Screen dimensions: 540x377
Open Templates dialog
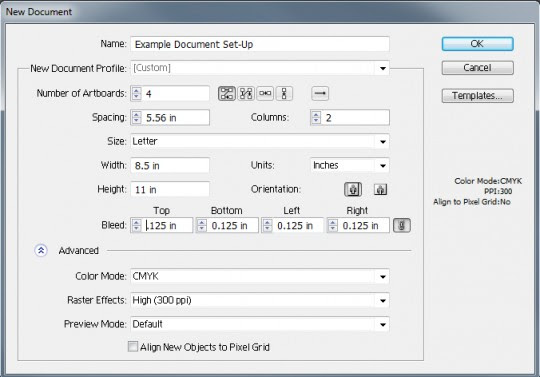point(478,96)
